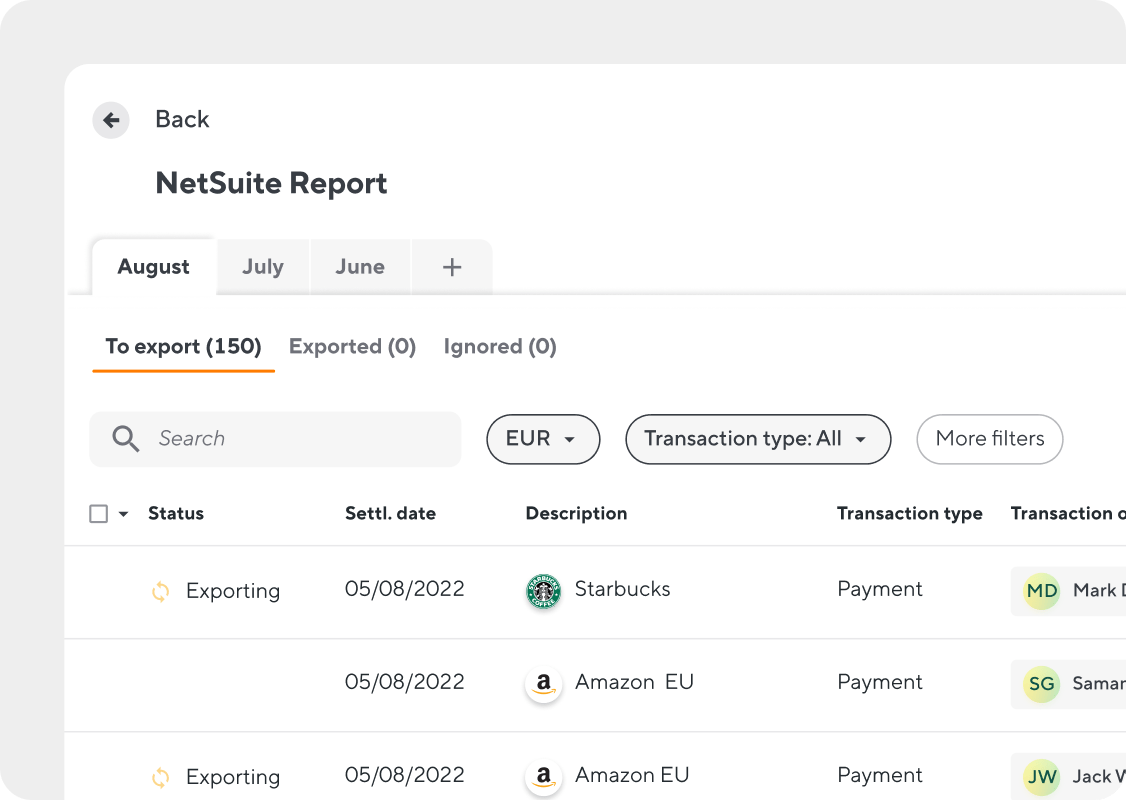This screenshot has height=800, width=1126.
Task: Sort by the Status column header
Action: pos(176,513)
